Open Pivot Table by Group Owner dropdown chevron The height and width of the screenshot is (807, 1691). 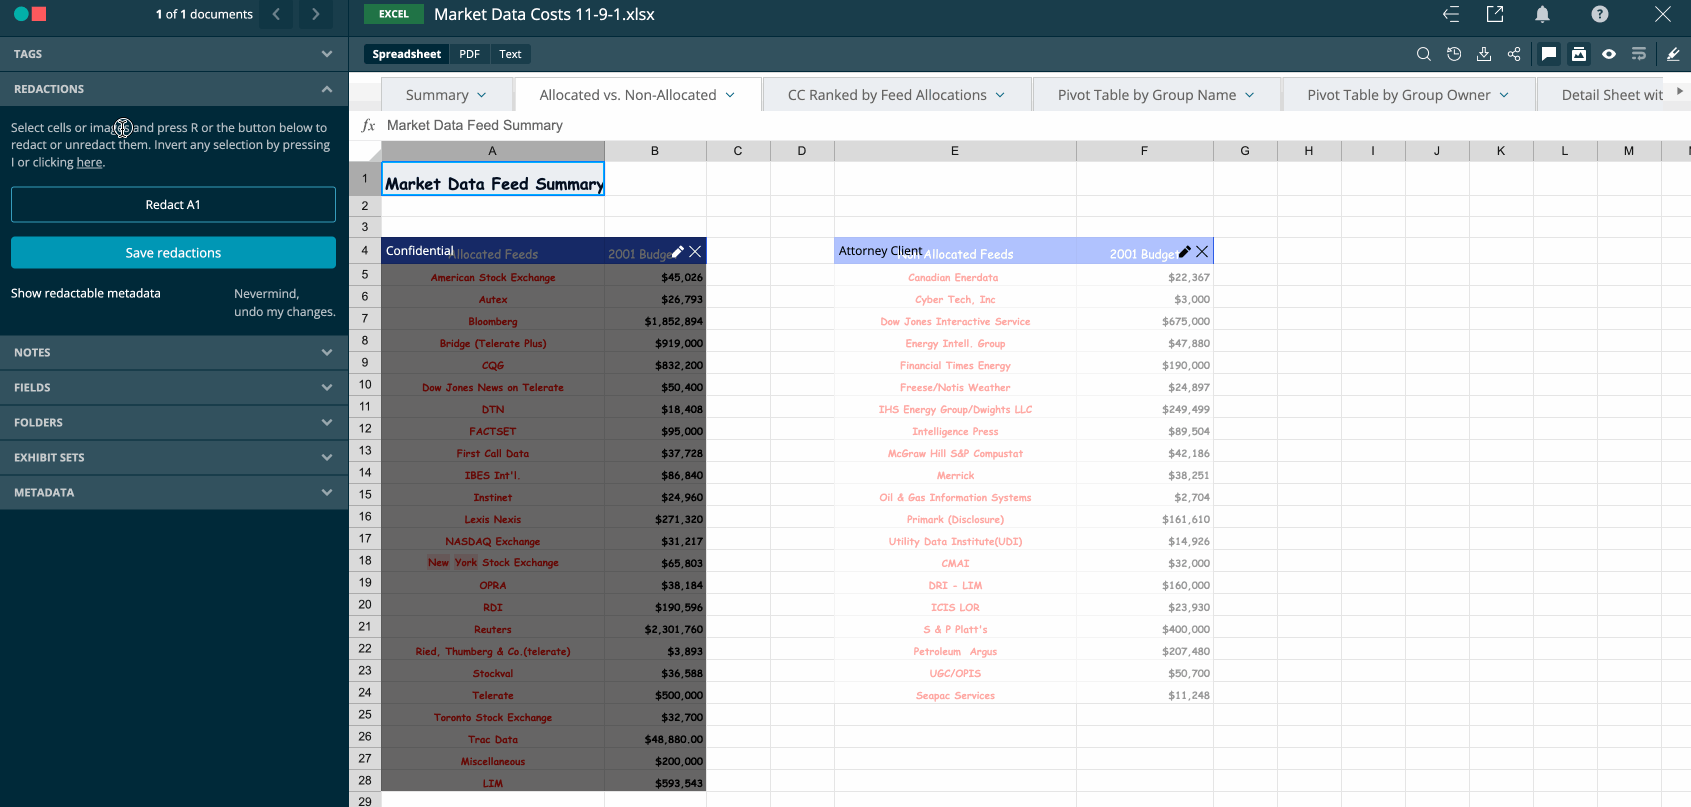point(1504,95)
